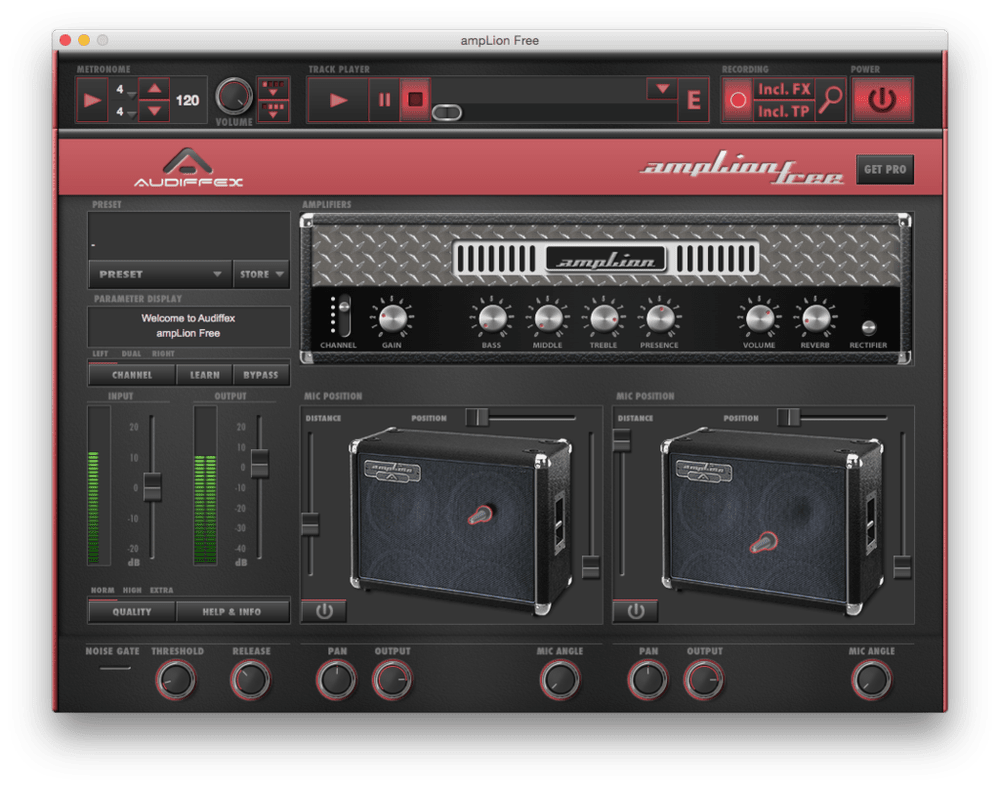
Task: Start metronome playback
Action: coord(92,99)
